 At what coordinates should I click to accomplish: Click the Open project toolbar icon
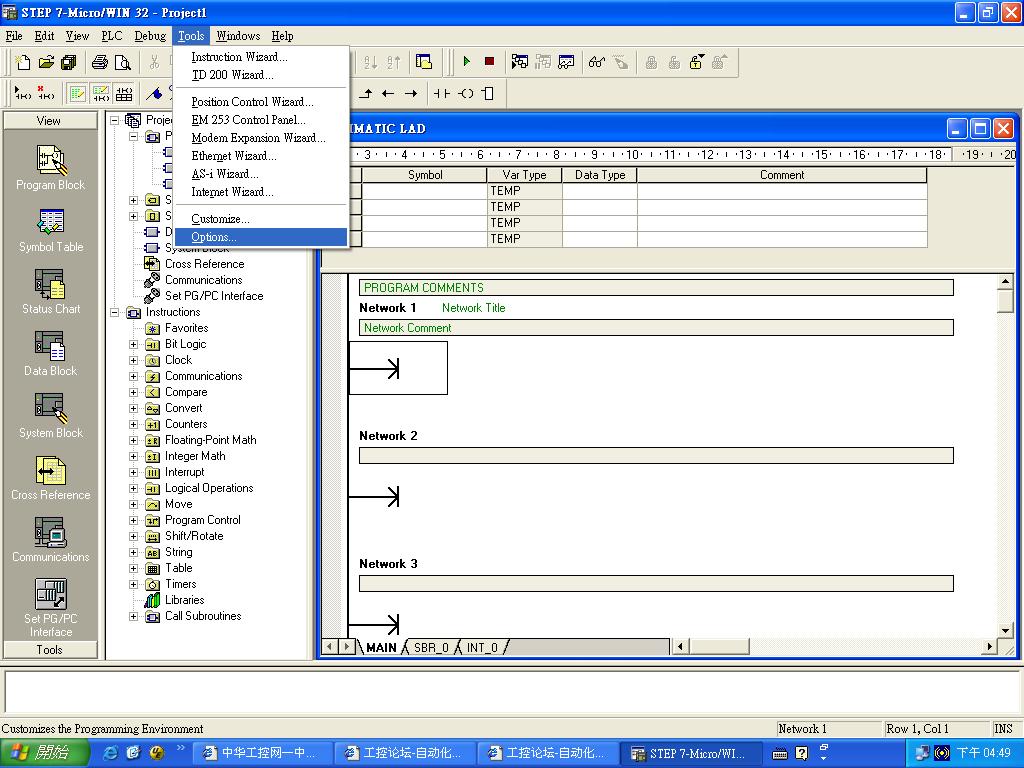46,63
